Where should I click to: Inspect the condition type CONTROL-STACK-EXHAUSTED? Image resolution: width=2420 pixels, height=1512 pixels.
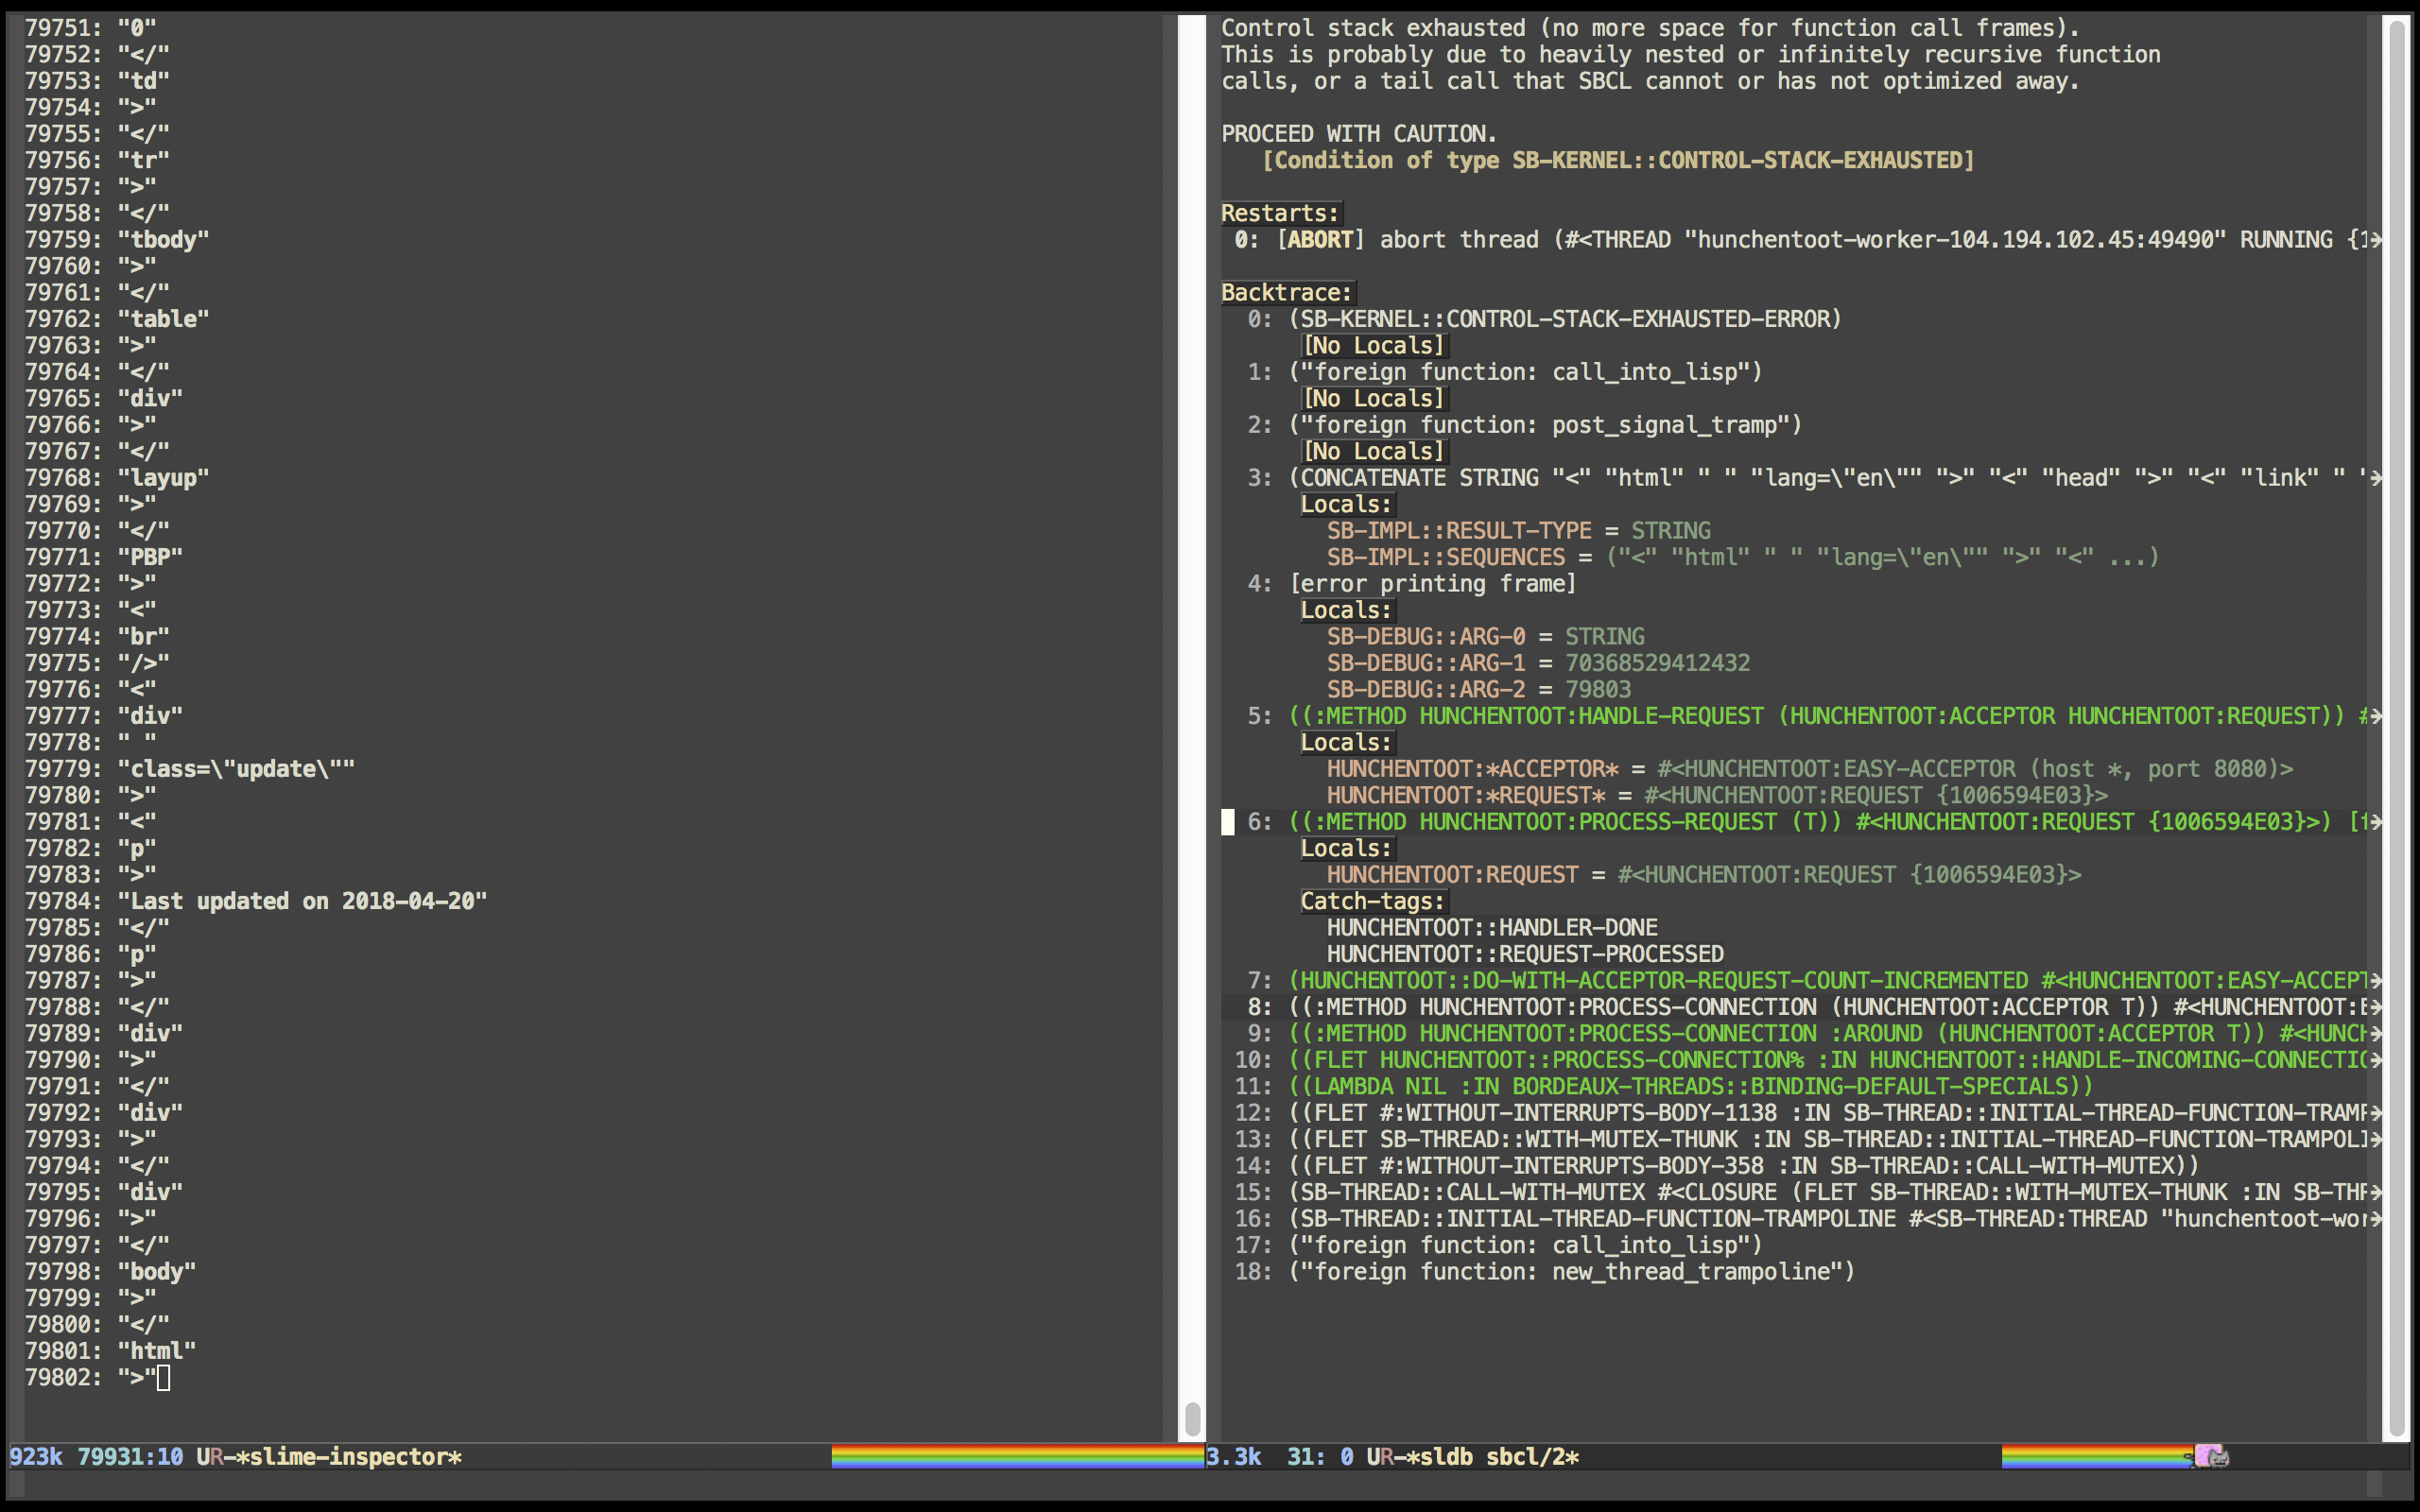point(1618,161)
